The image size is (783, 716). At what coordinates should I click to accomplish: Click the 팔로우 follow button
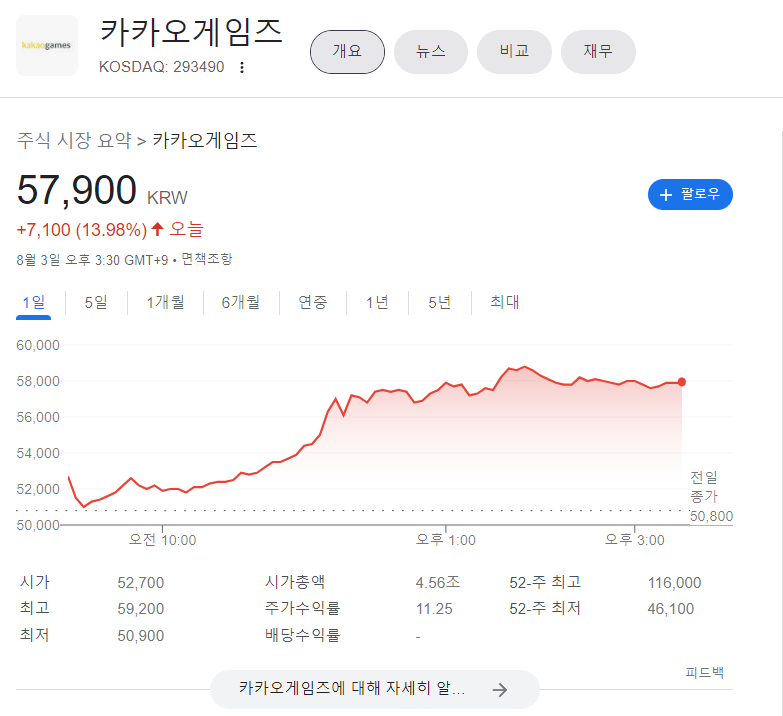point(690,194)
